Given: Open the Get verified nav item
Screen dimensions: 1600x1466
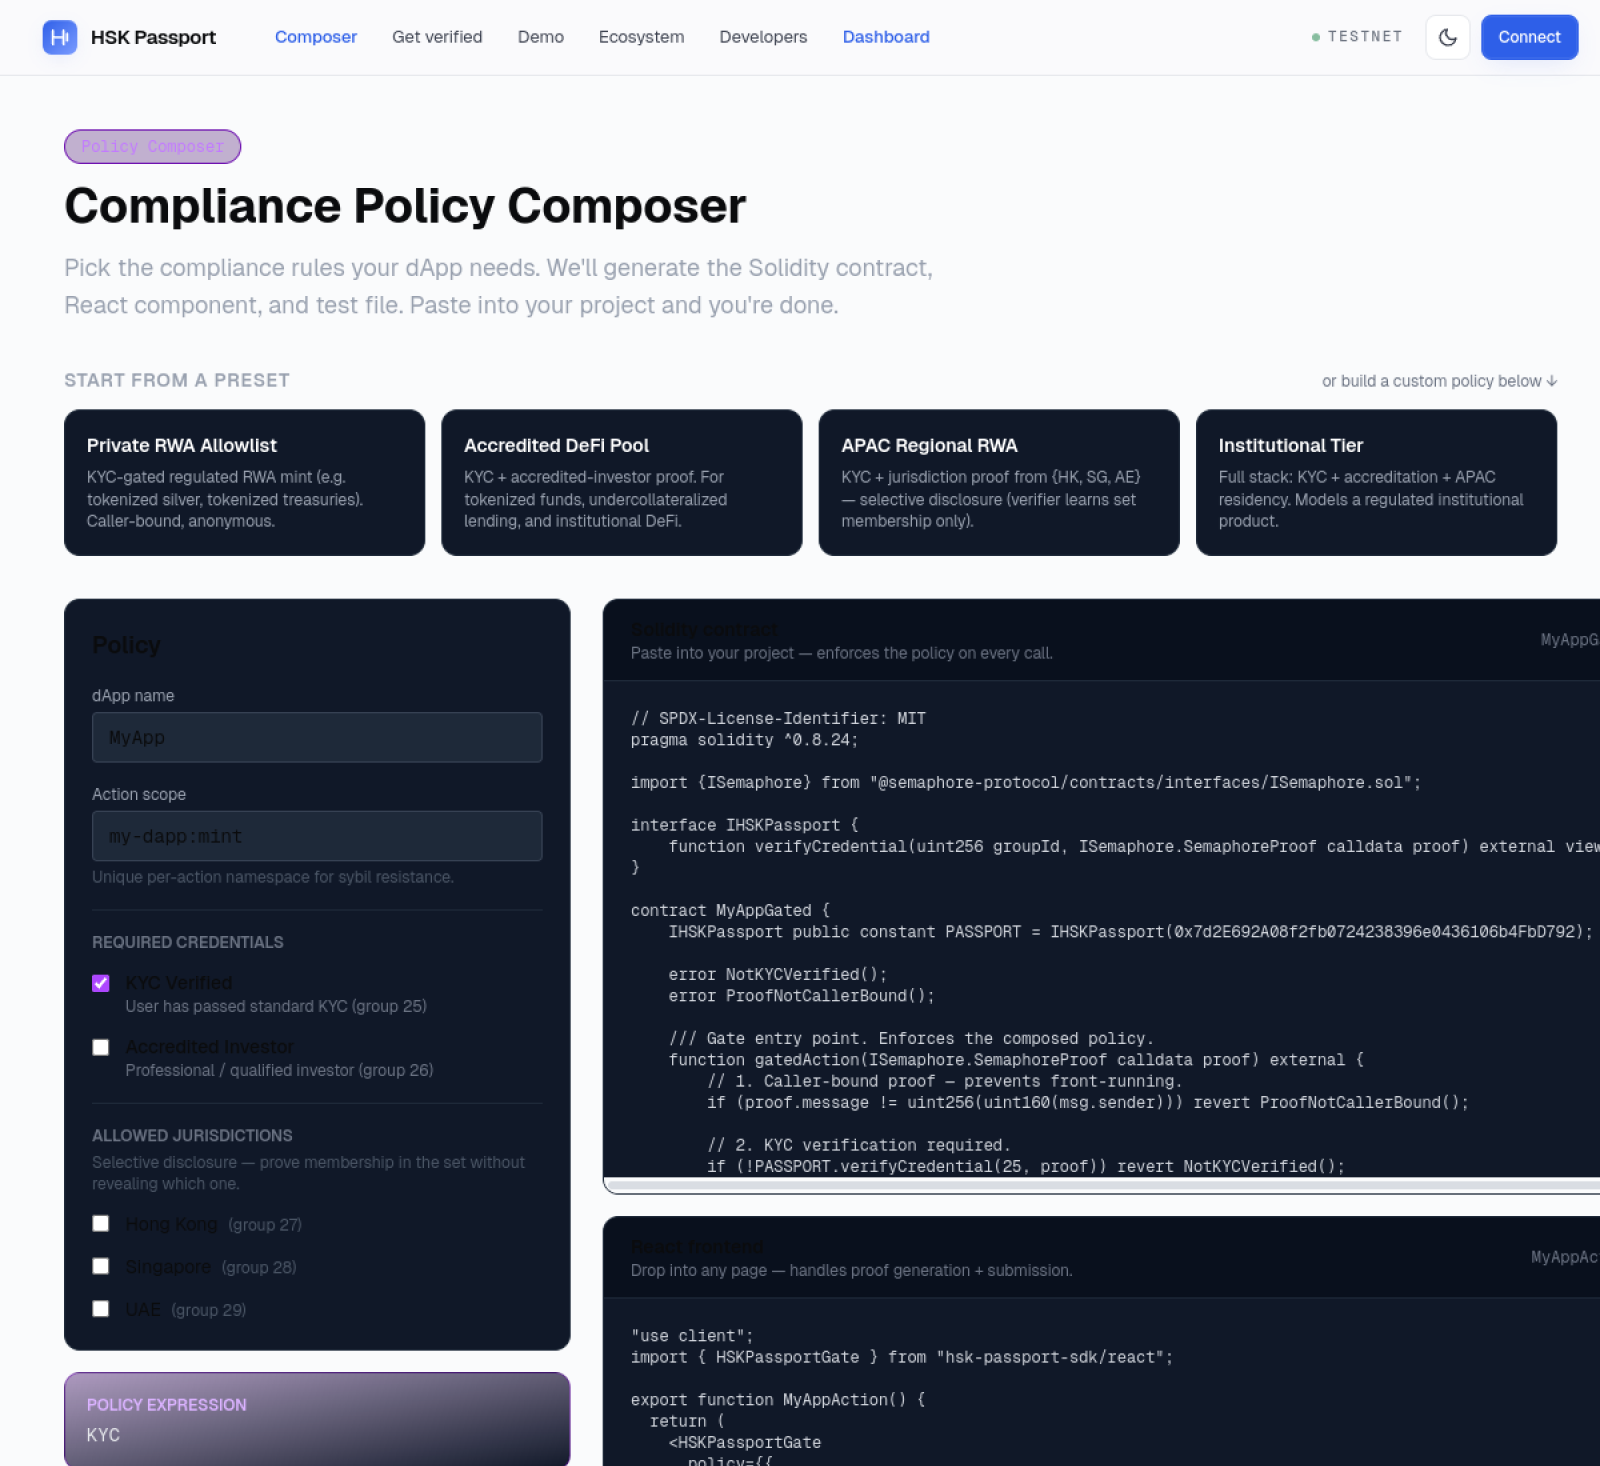Looking at the screenshot, I should [x=437, y=37].
